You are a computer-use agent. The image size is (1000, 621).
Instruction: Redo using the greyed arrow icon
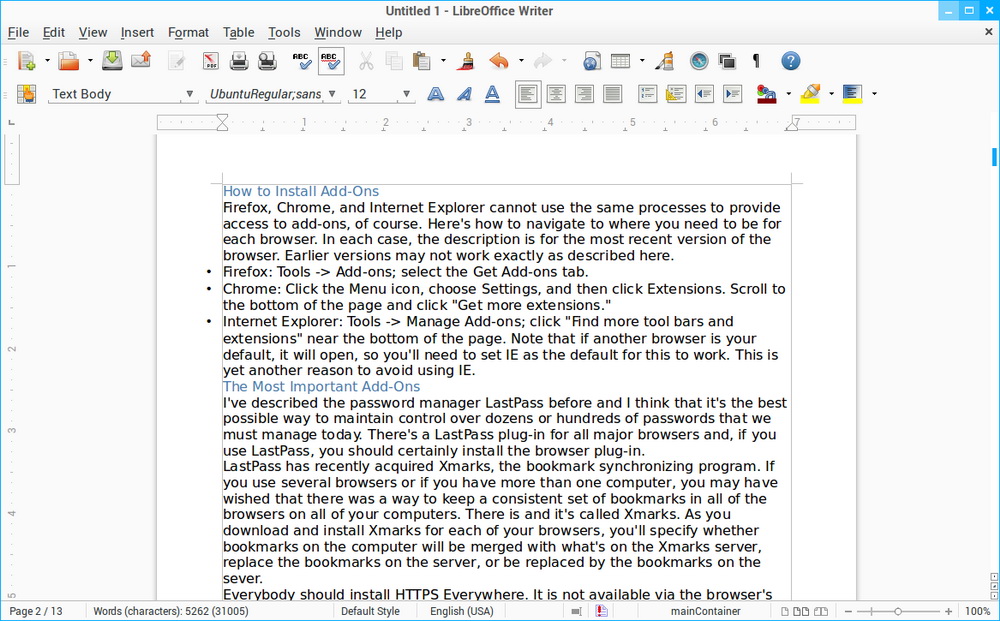point(542,61)
